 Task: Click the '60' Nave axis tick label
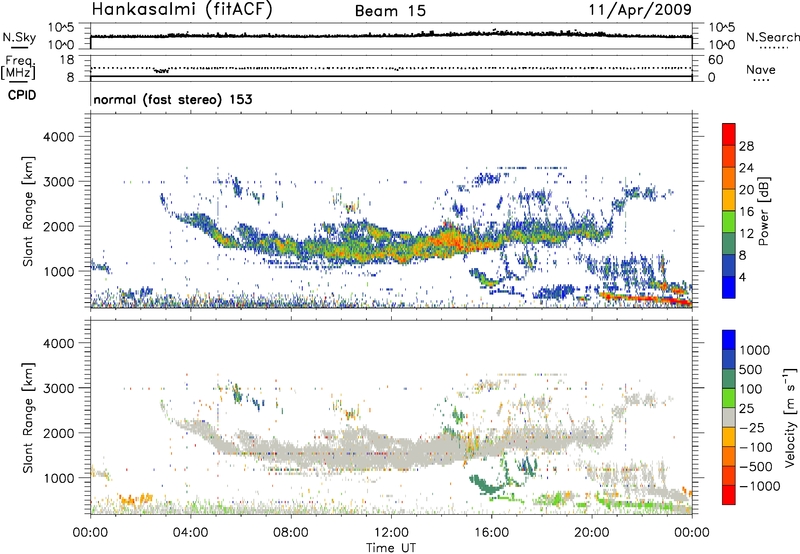715,60
